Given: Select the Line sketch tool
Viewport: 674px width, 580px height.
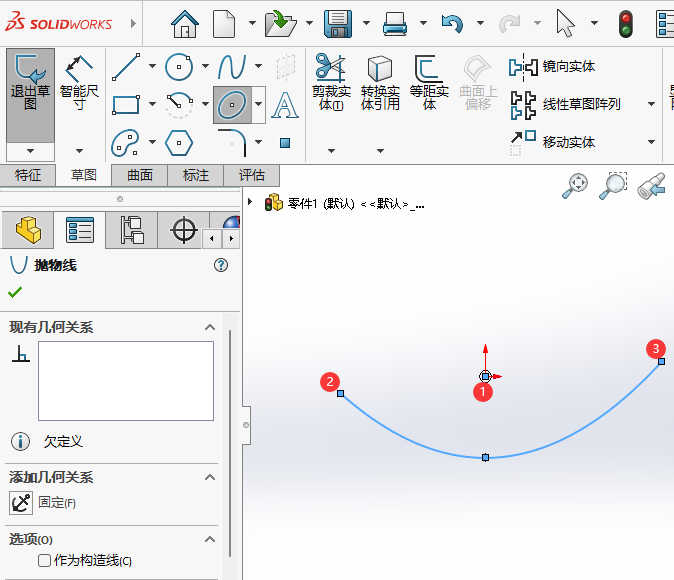Looking at the screenshot, I should [x=126, y=67].
